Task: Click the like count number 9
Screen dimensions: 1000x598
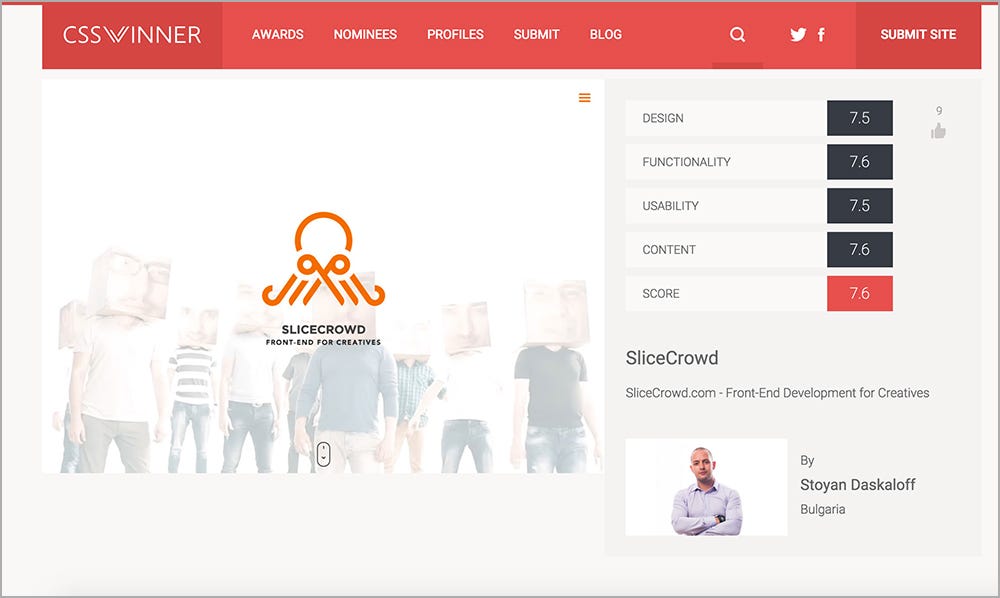Action: point(939,111)
